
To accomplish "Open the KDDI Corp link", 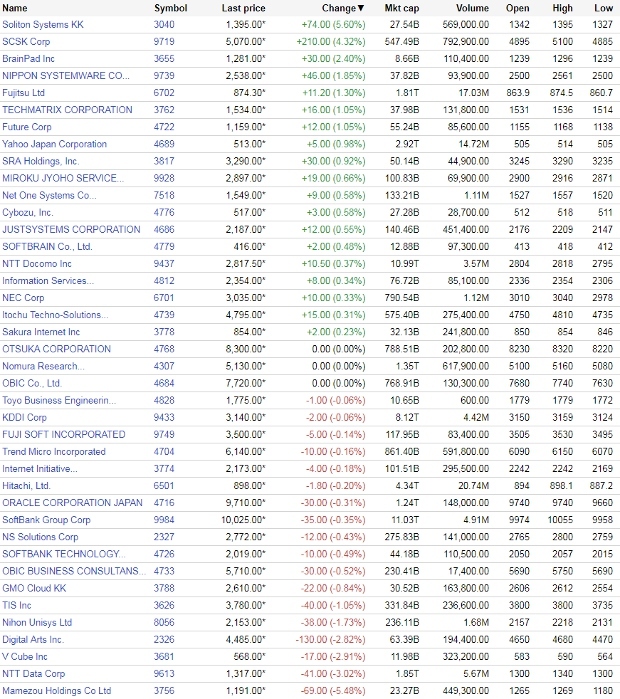I will (x=25, y=417).
